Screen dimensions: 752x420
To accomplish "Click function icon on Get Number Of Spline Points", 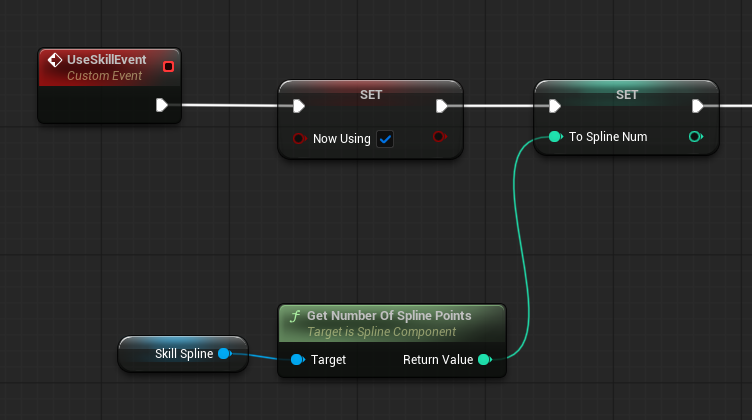I will click(294, 316).
